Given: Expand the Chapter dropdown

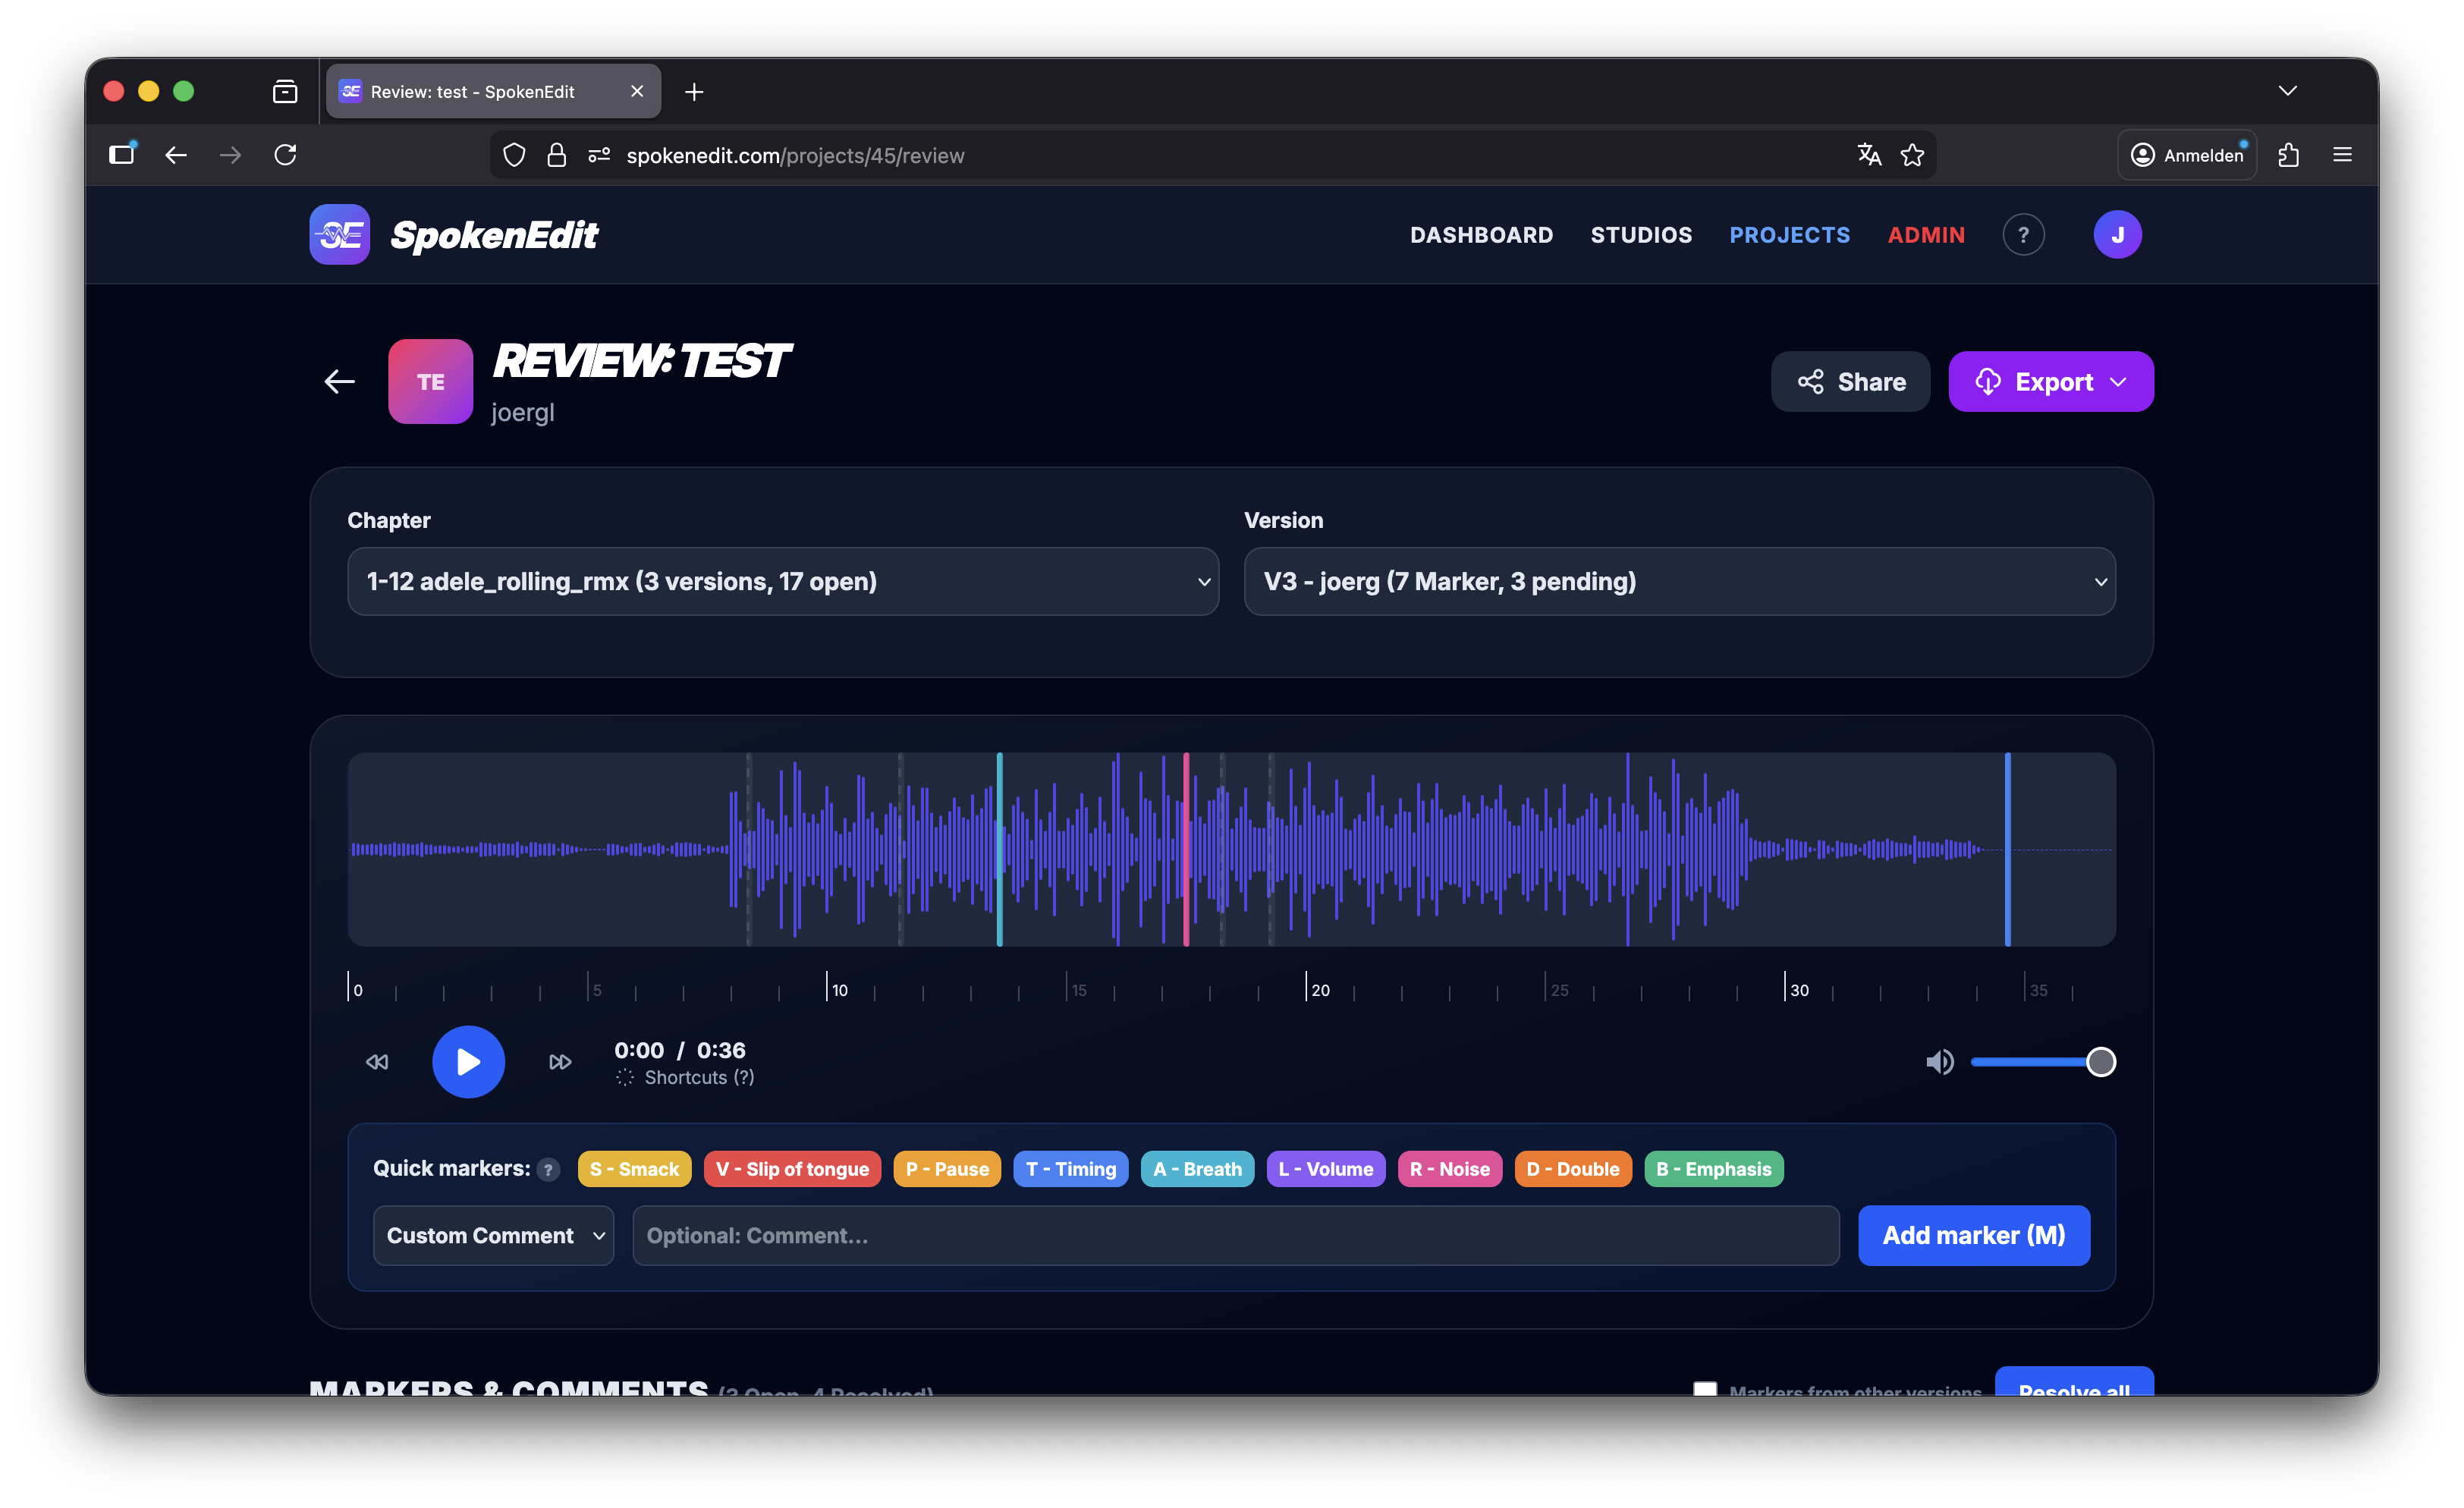Looking at the screenshot, I should tap(783, 581).
